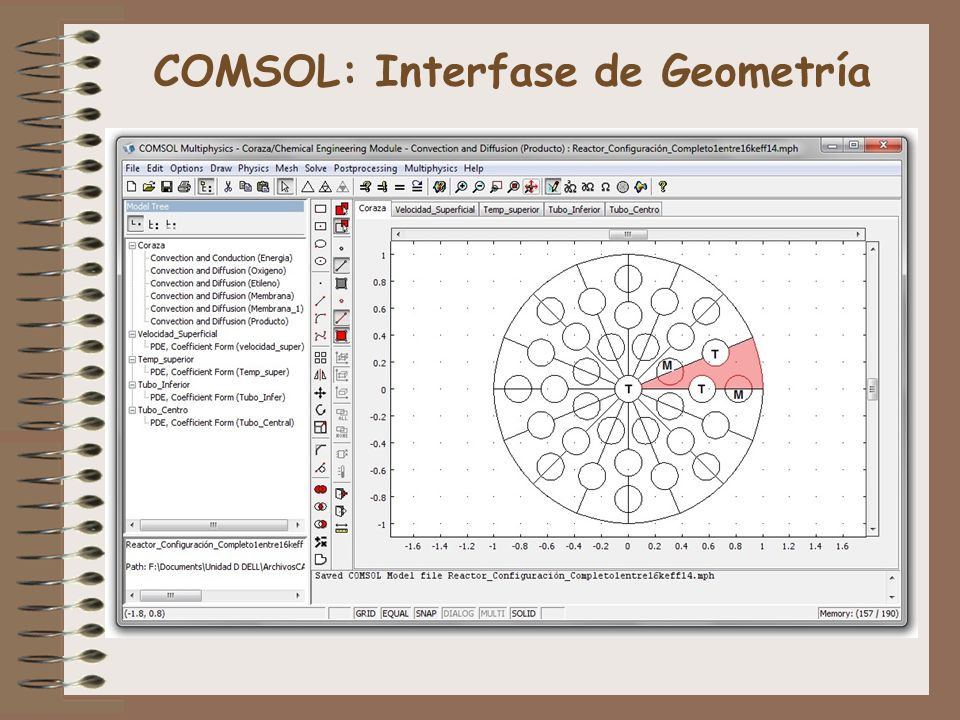Screen dimensions: 960x720
Task: Click the Union red circles icon
Action: [x=320, y=490]
